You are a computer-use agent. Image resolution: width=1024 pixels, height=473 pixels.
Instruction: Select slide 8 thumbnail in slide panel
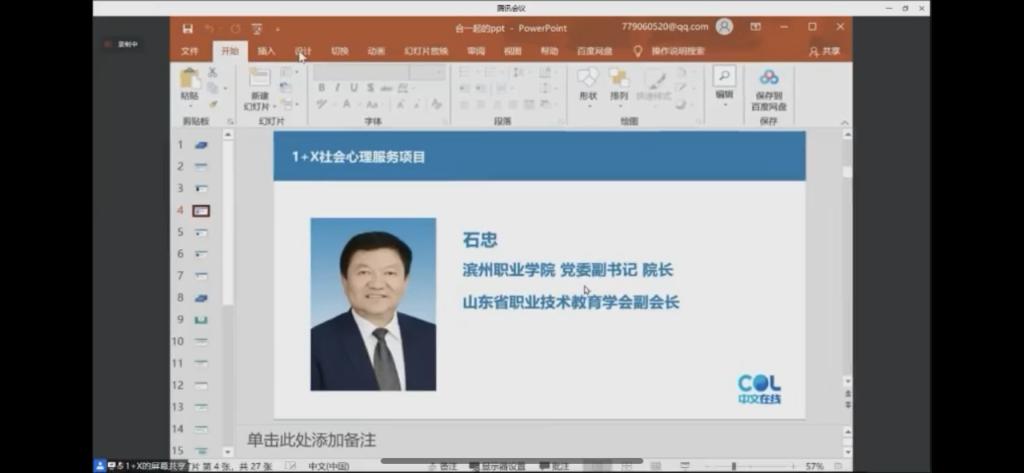coord(200,298)
